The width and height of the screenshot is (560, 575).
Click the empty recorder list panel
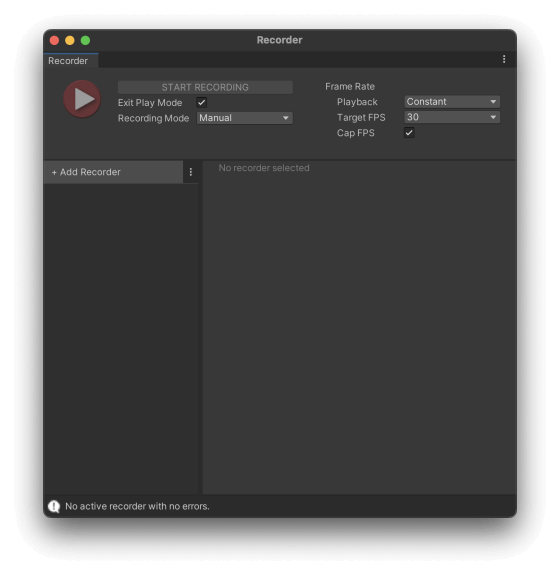121,338
